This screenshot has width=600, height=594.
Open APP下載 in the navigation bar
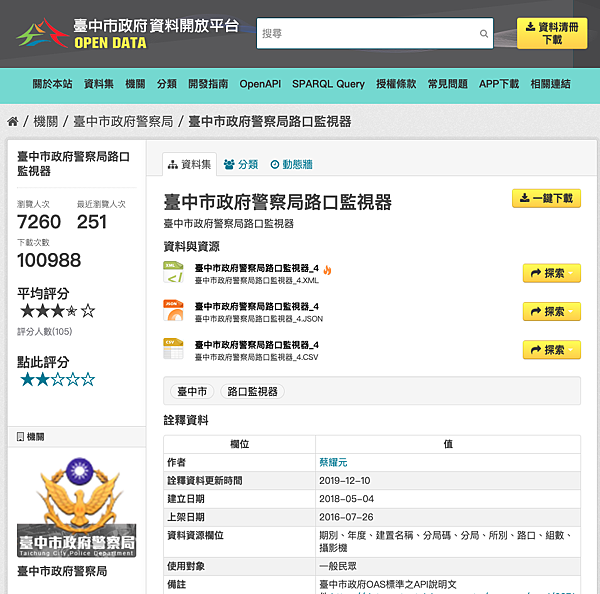499,84
